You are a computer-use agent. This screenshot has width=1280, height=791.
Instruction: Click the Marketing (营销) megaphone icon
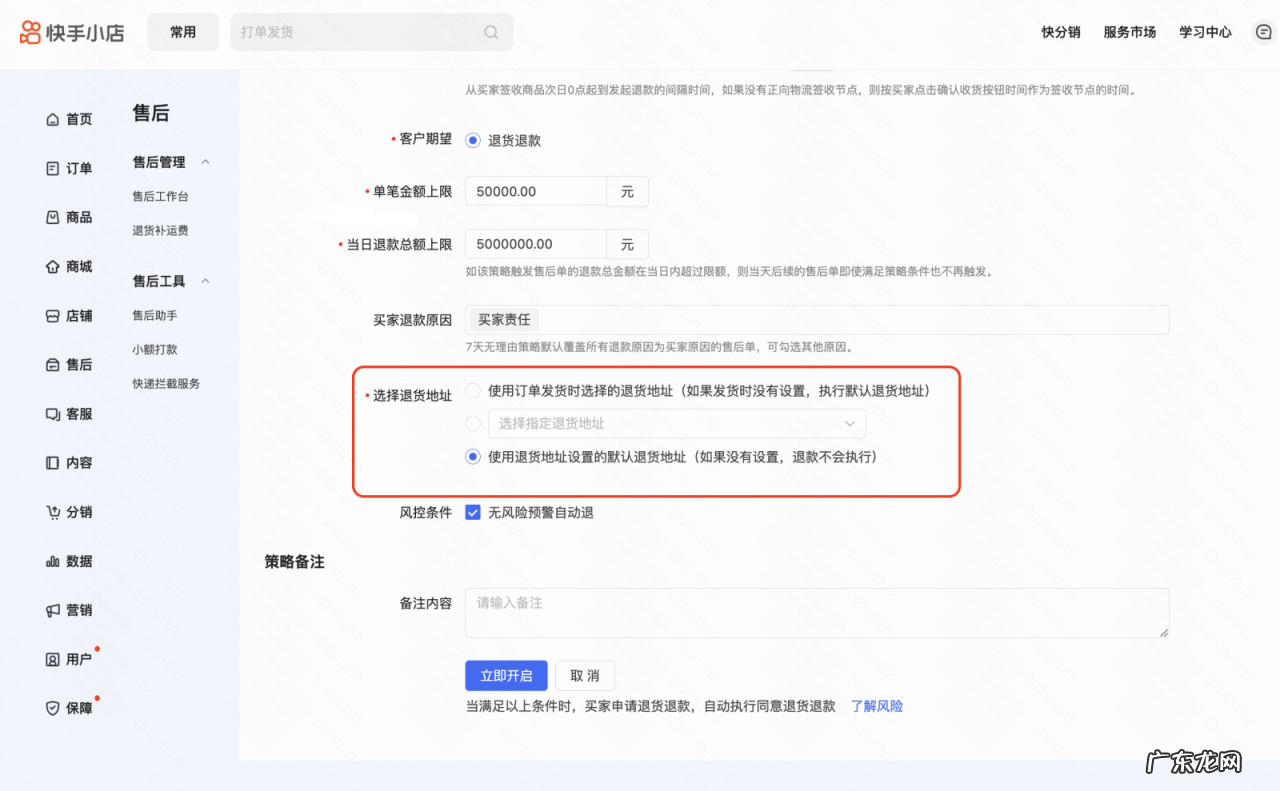click(x=53, y=611)
